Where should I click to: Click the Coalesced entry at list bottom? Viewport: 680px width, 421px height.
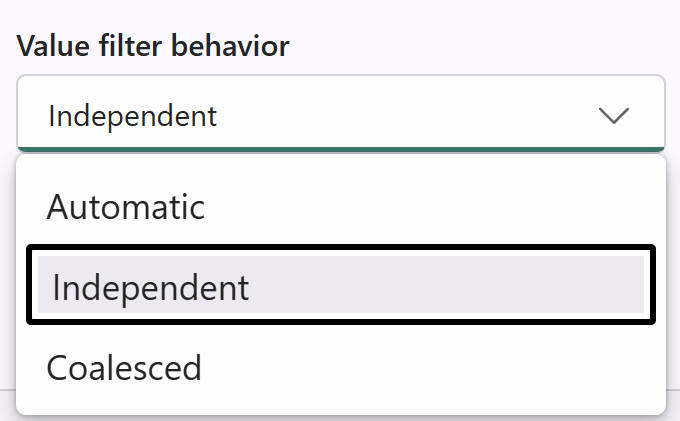(124, 367)
